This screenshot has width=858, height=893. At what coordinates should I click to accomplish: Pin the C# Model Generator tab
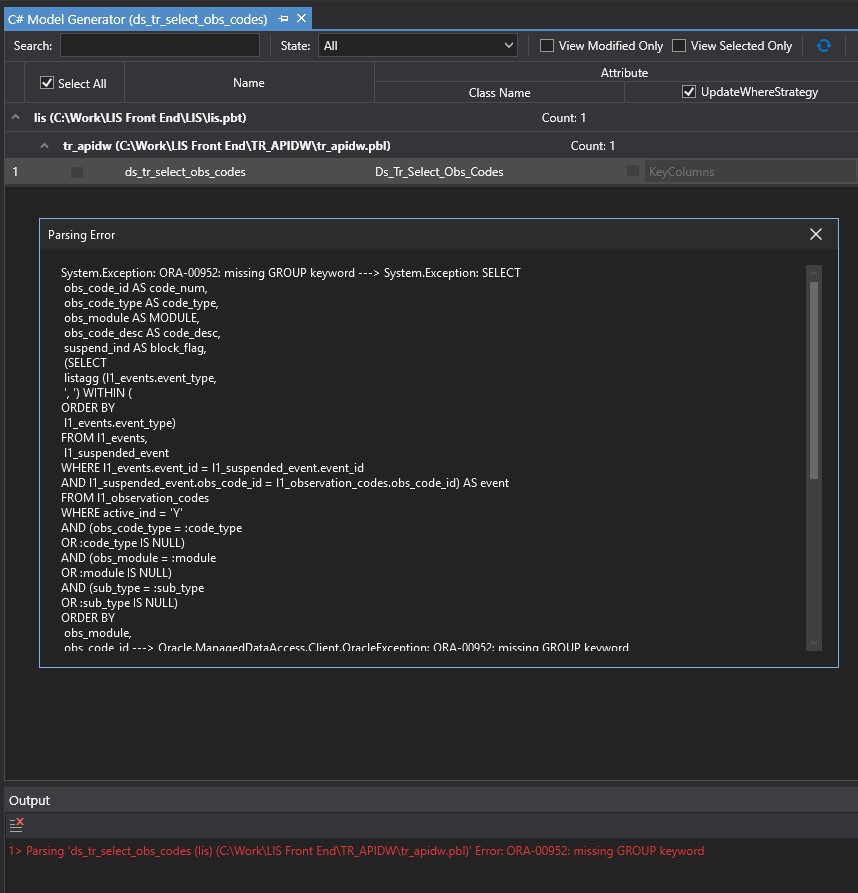(x=283, y=19)
